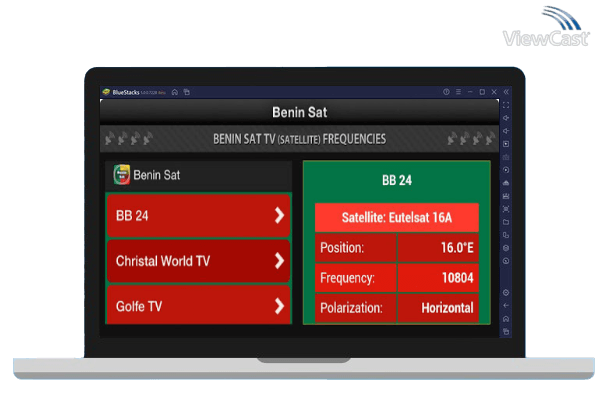
Task: Click the Android back arrow in the sidebar
Action: point(506,306)
